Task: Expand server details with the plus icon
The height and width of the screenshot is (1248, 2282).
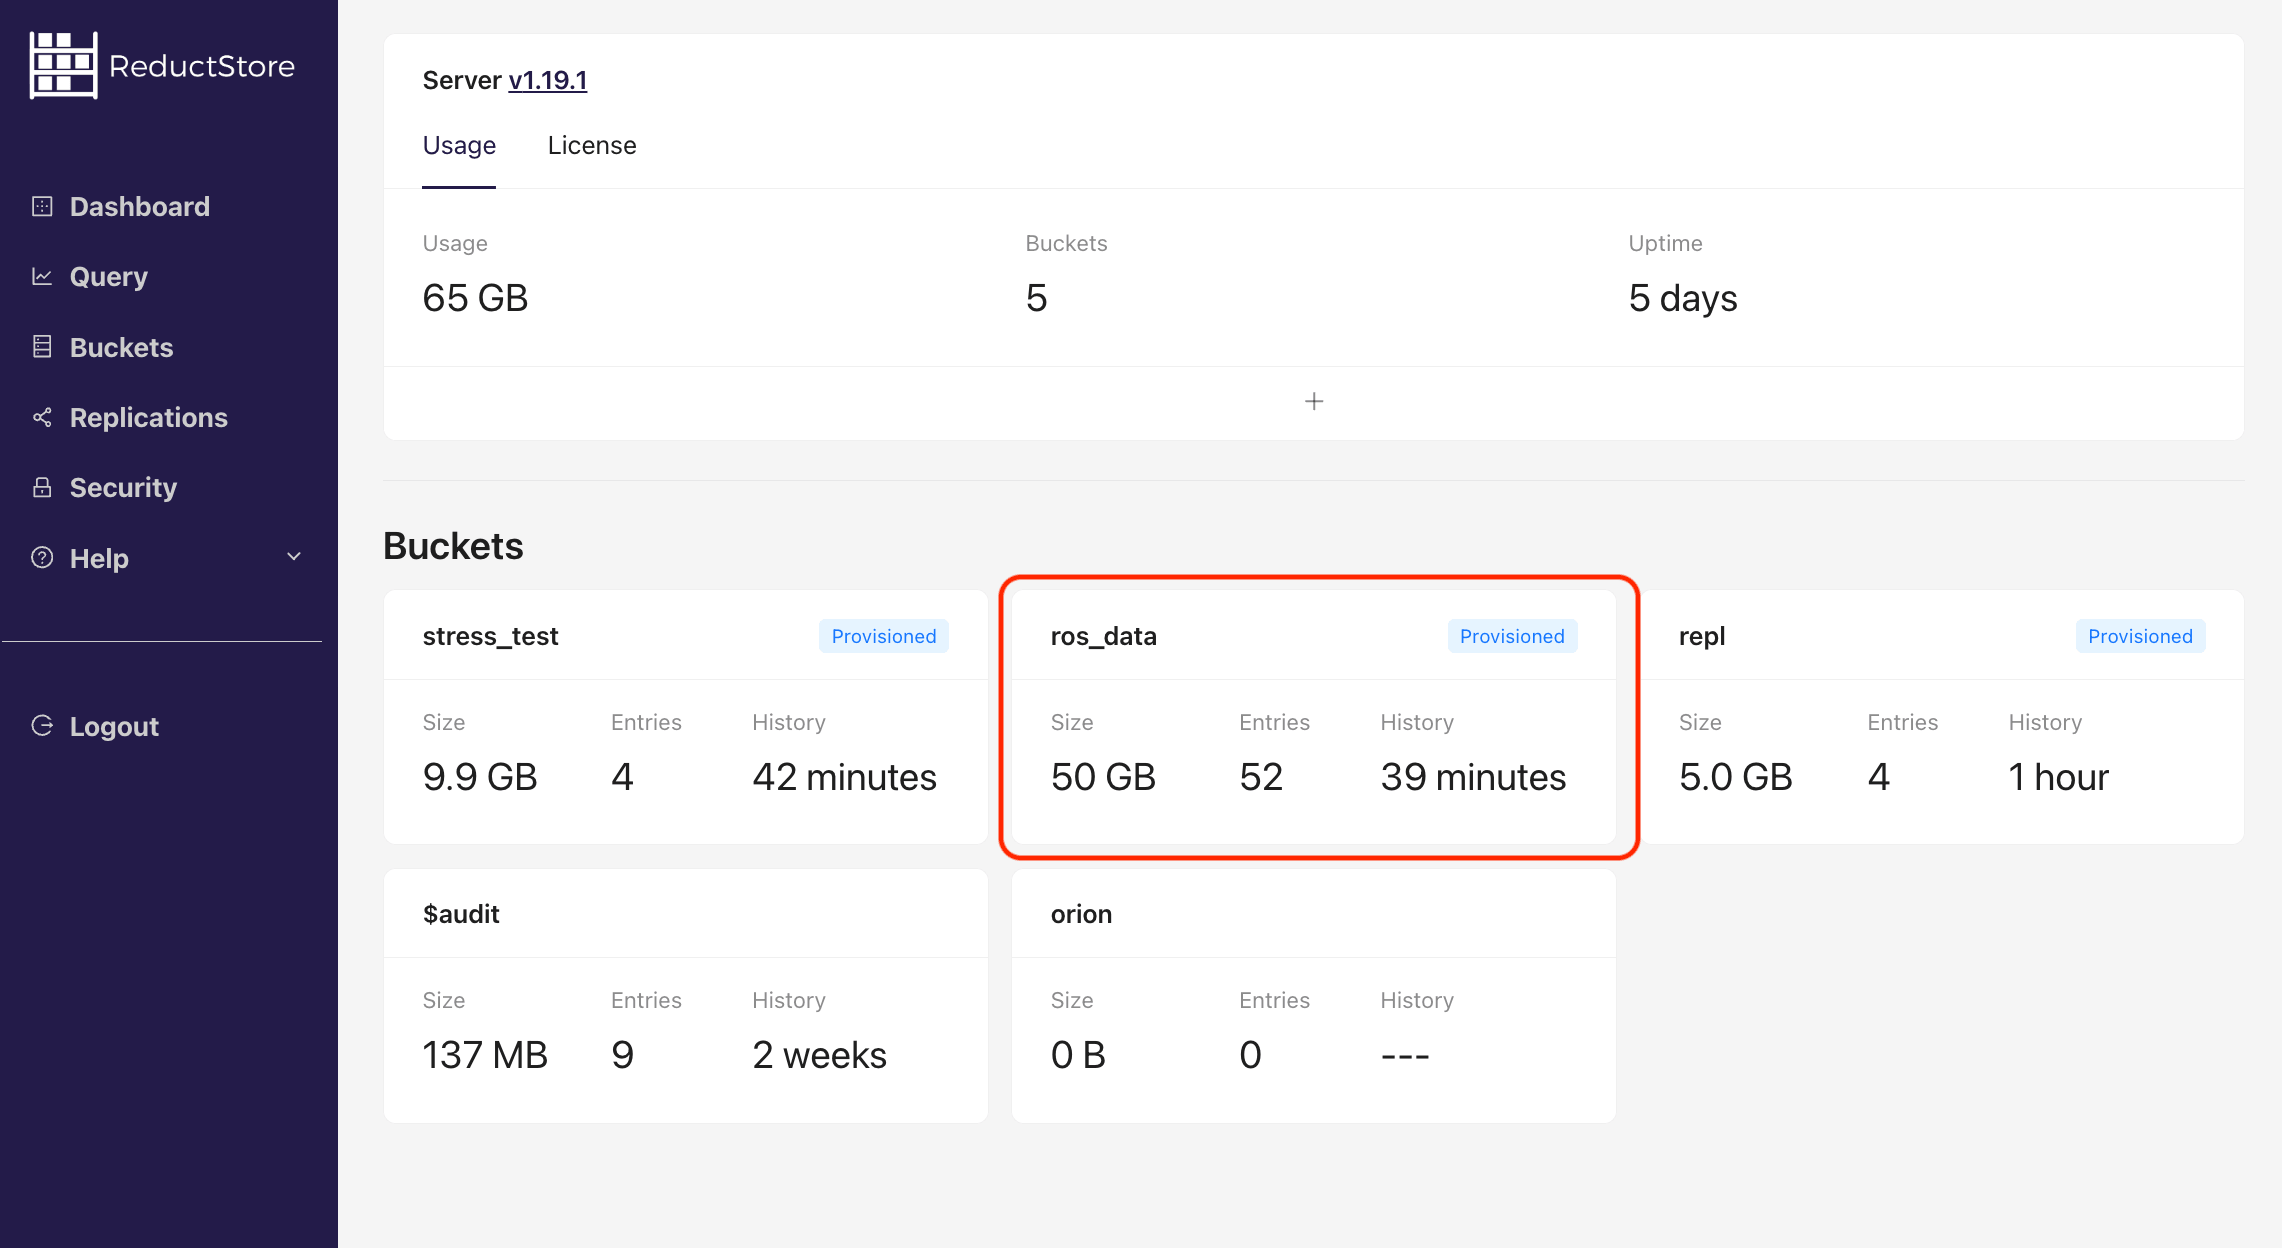Action: [x=1314, y=401]
